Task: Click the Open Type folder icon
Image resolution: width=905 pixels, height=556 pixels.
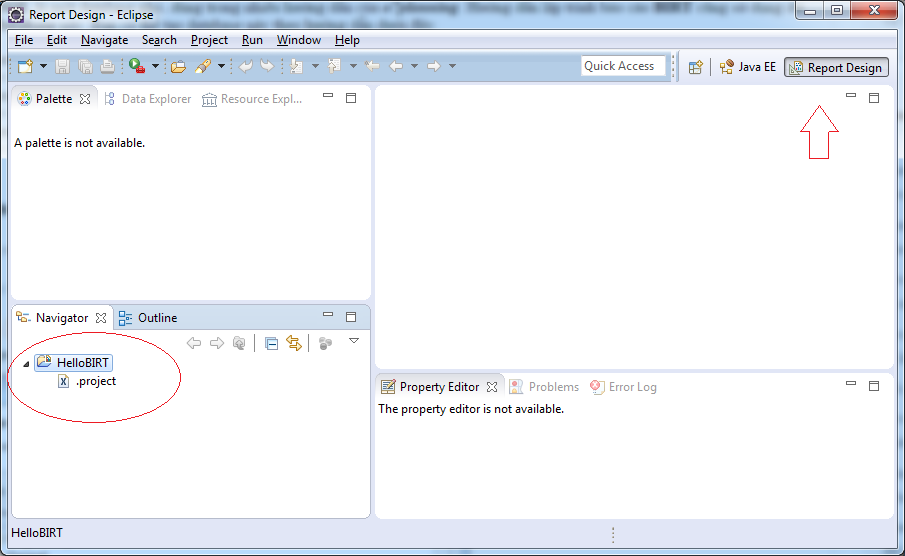Action: coord(178,66)
